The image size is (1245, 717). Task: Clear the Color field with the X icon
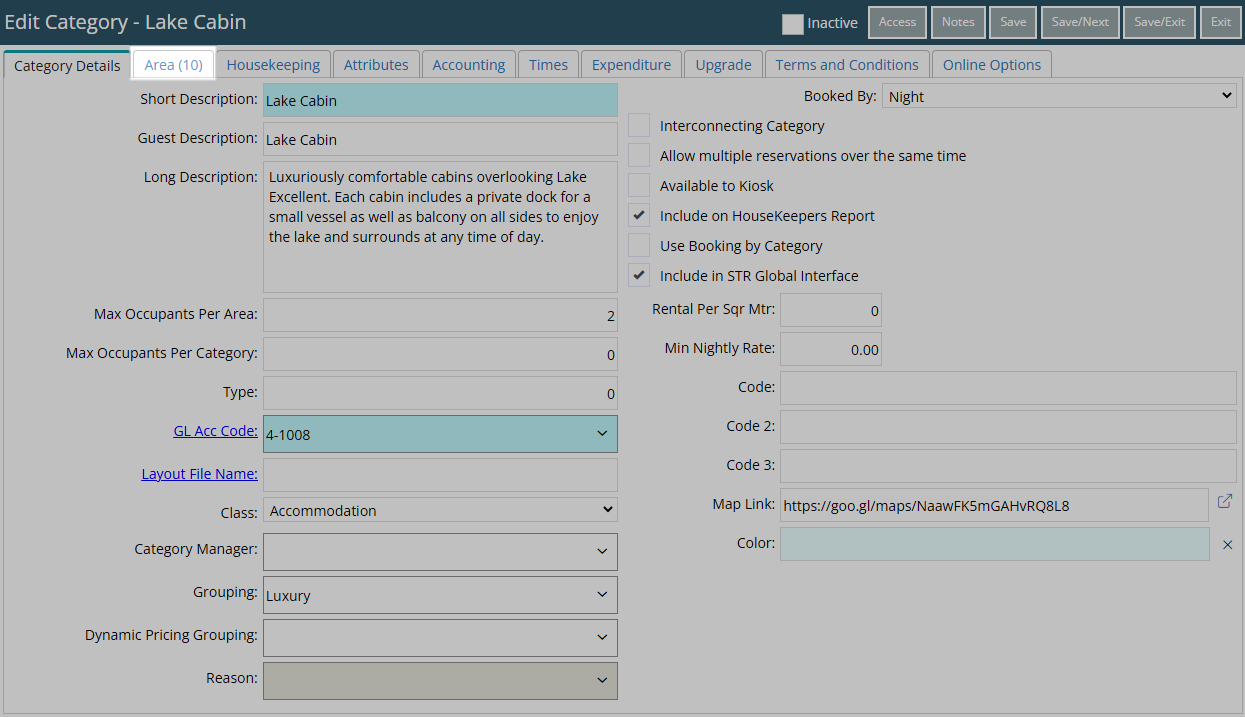coord(1227,545)
